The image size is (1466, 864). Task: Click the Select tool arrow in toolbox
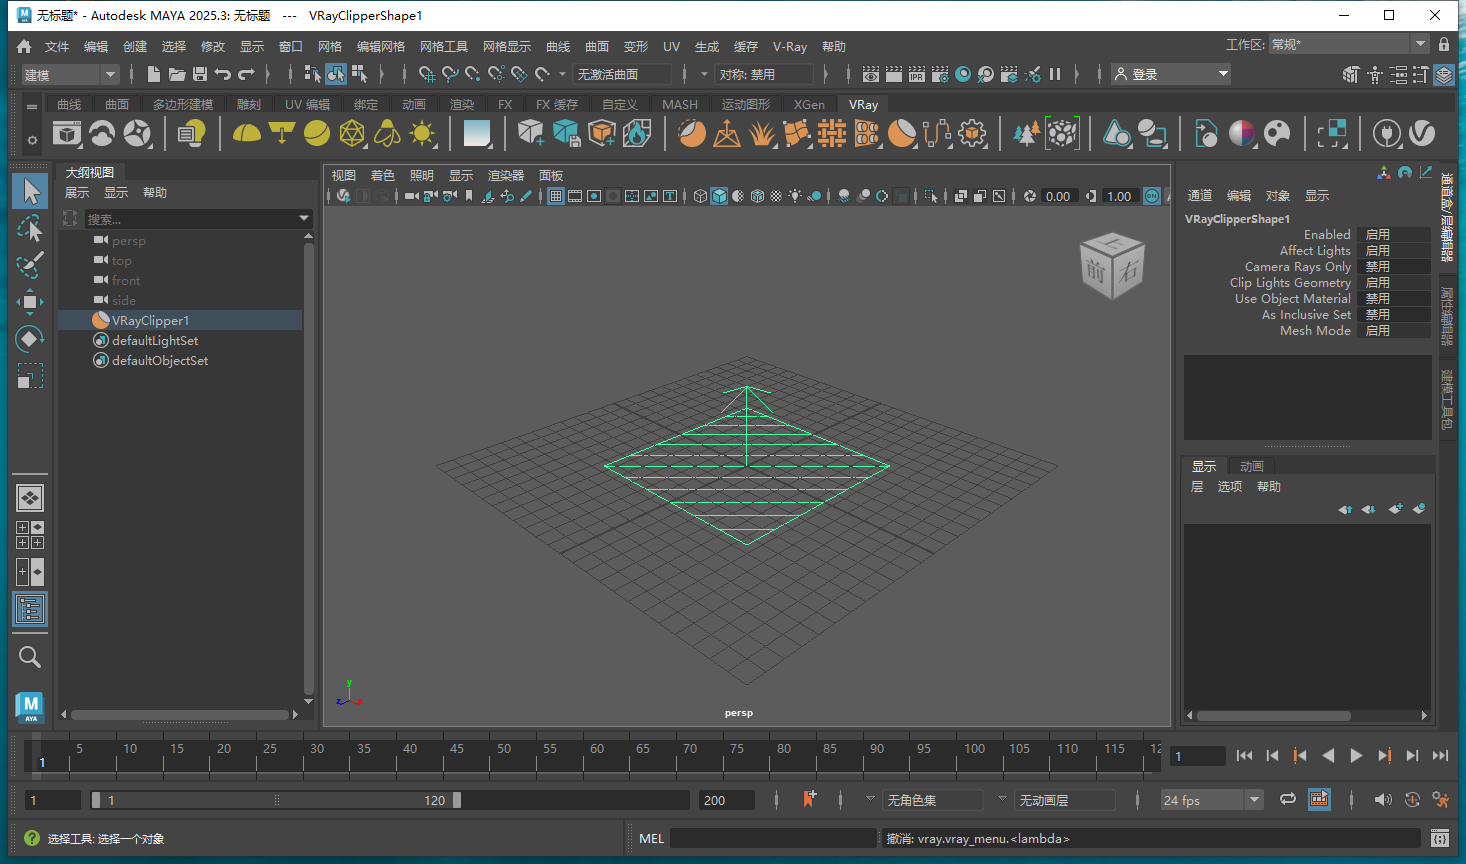[29, 191]
